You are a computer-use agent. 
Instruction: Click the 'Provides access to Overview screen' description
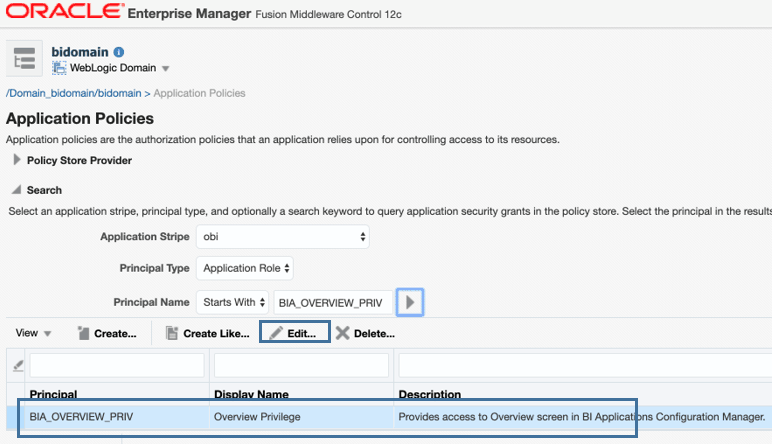click(x=582, y=417)
